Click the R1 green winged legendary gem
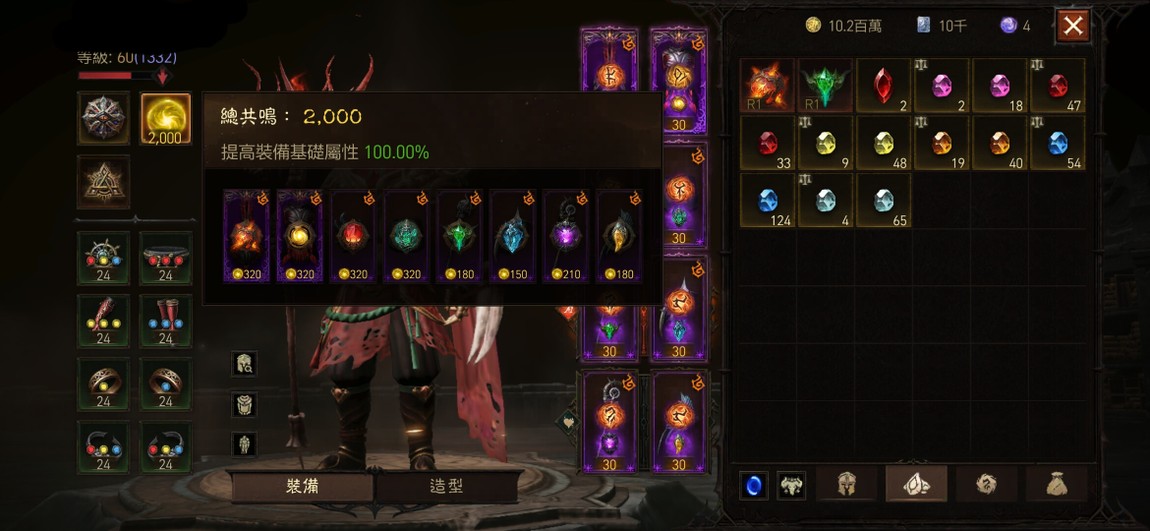Screen dimensions: 1150x531 tap(825, 86)
